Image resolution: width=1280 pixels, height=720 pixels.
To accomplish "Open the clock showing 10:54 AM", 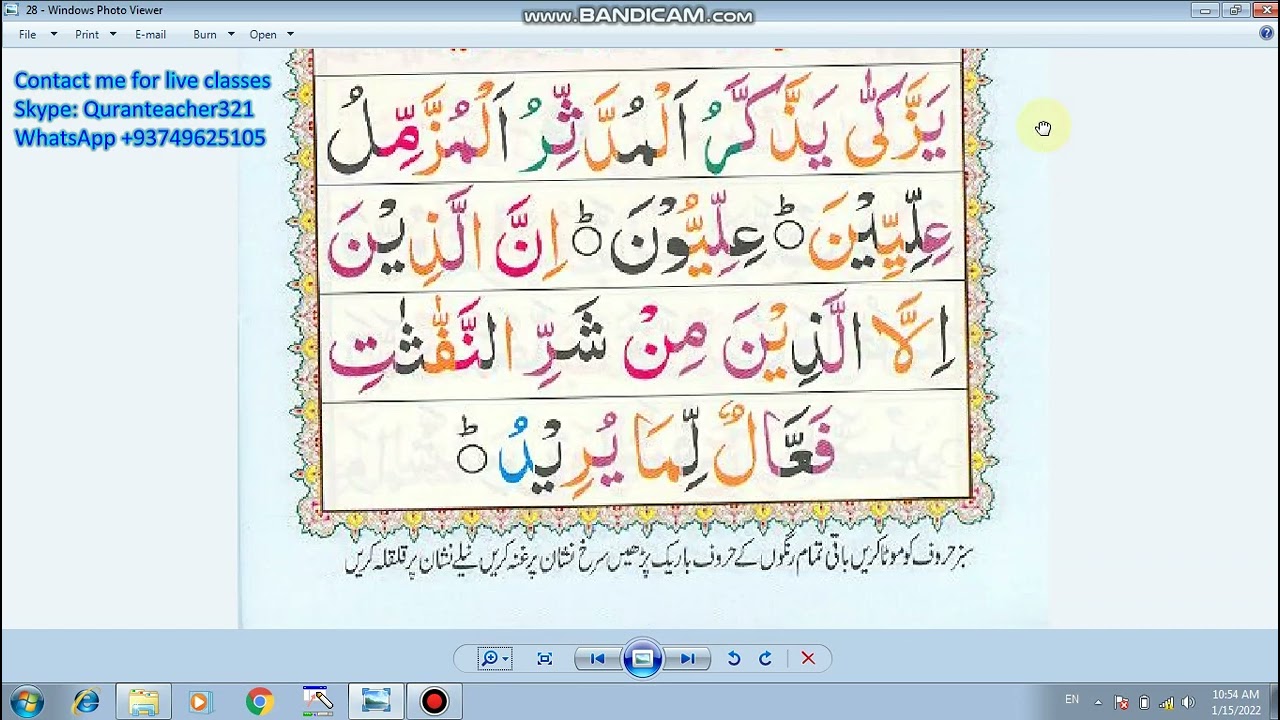I will 1236,702.
